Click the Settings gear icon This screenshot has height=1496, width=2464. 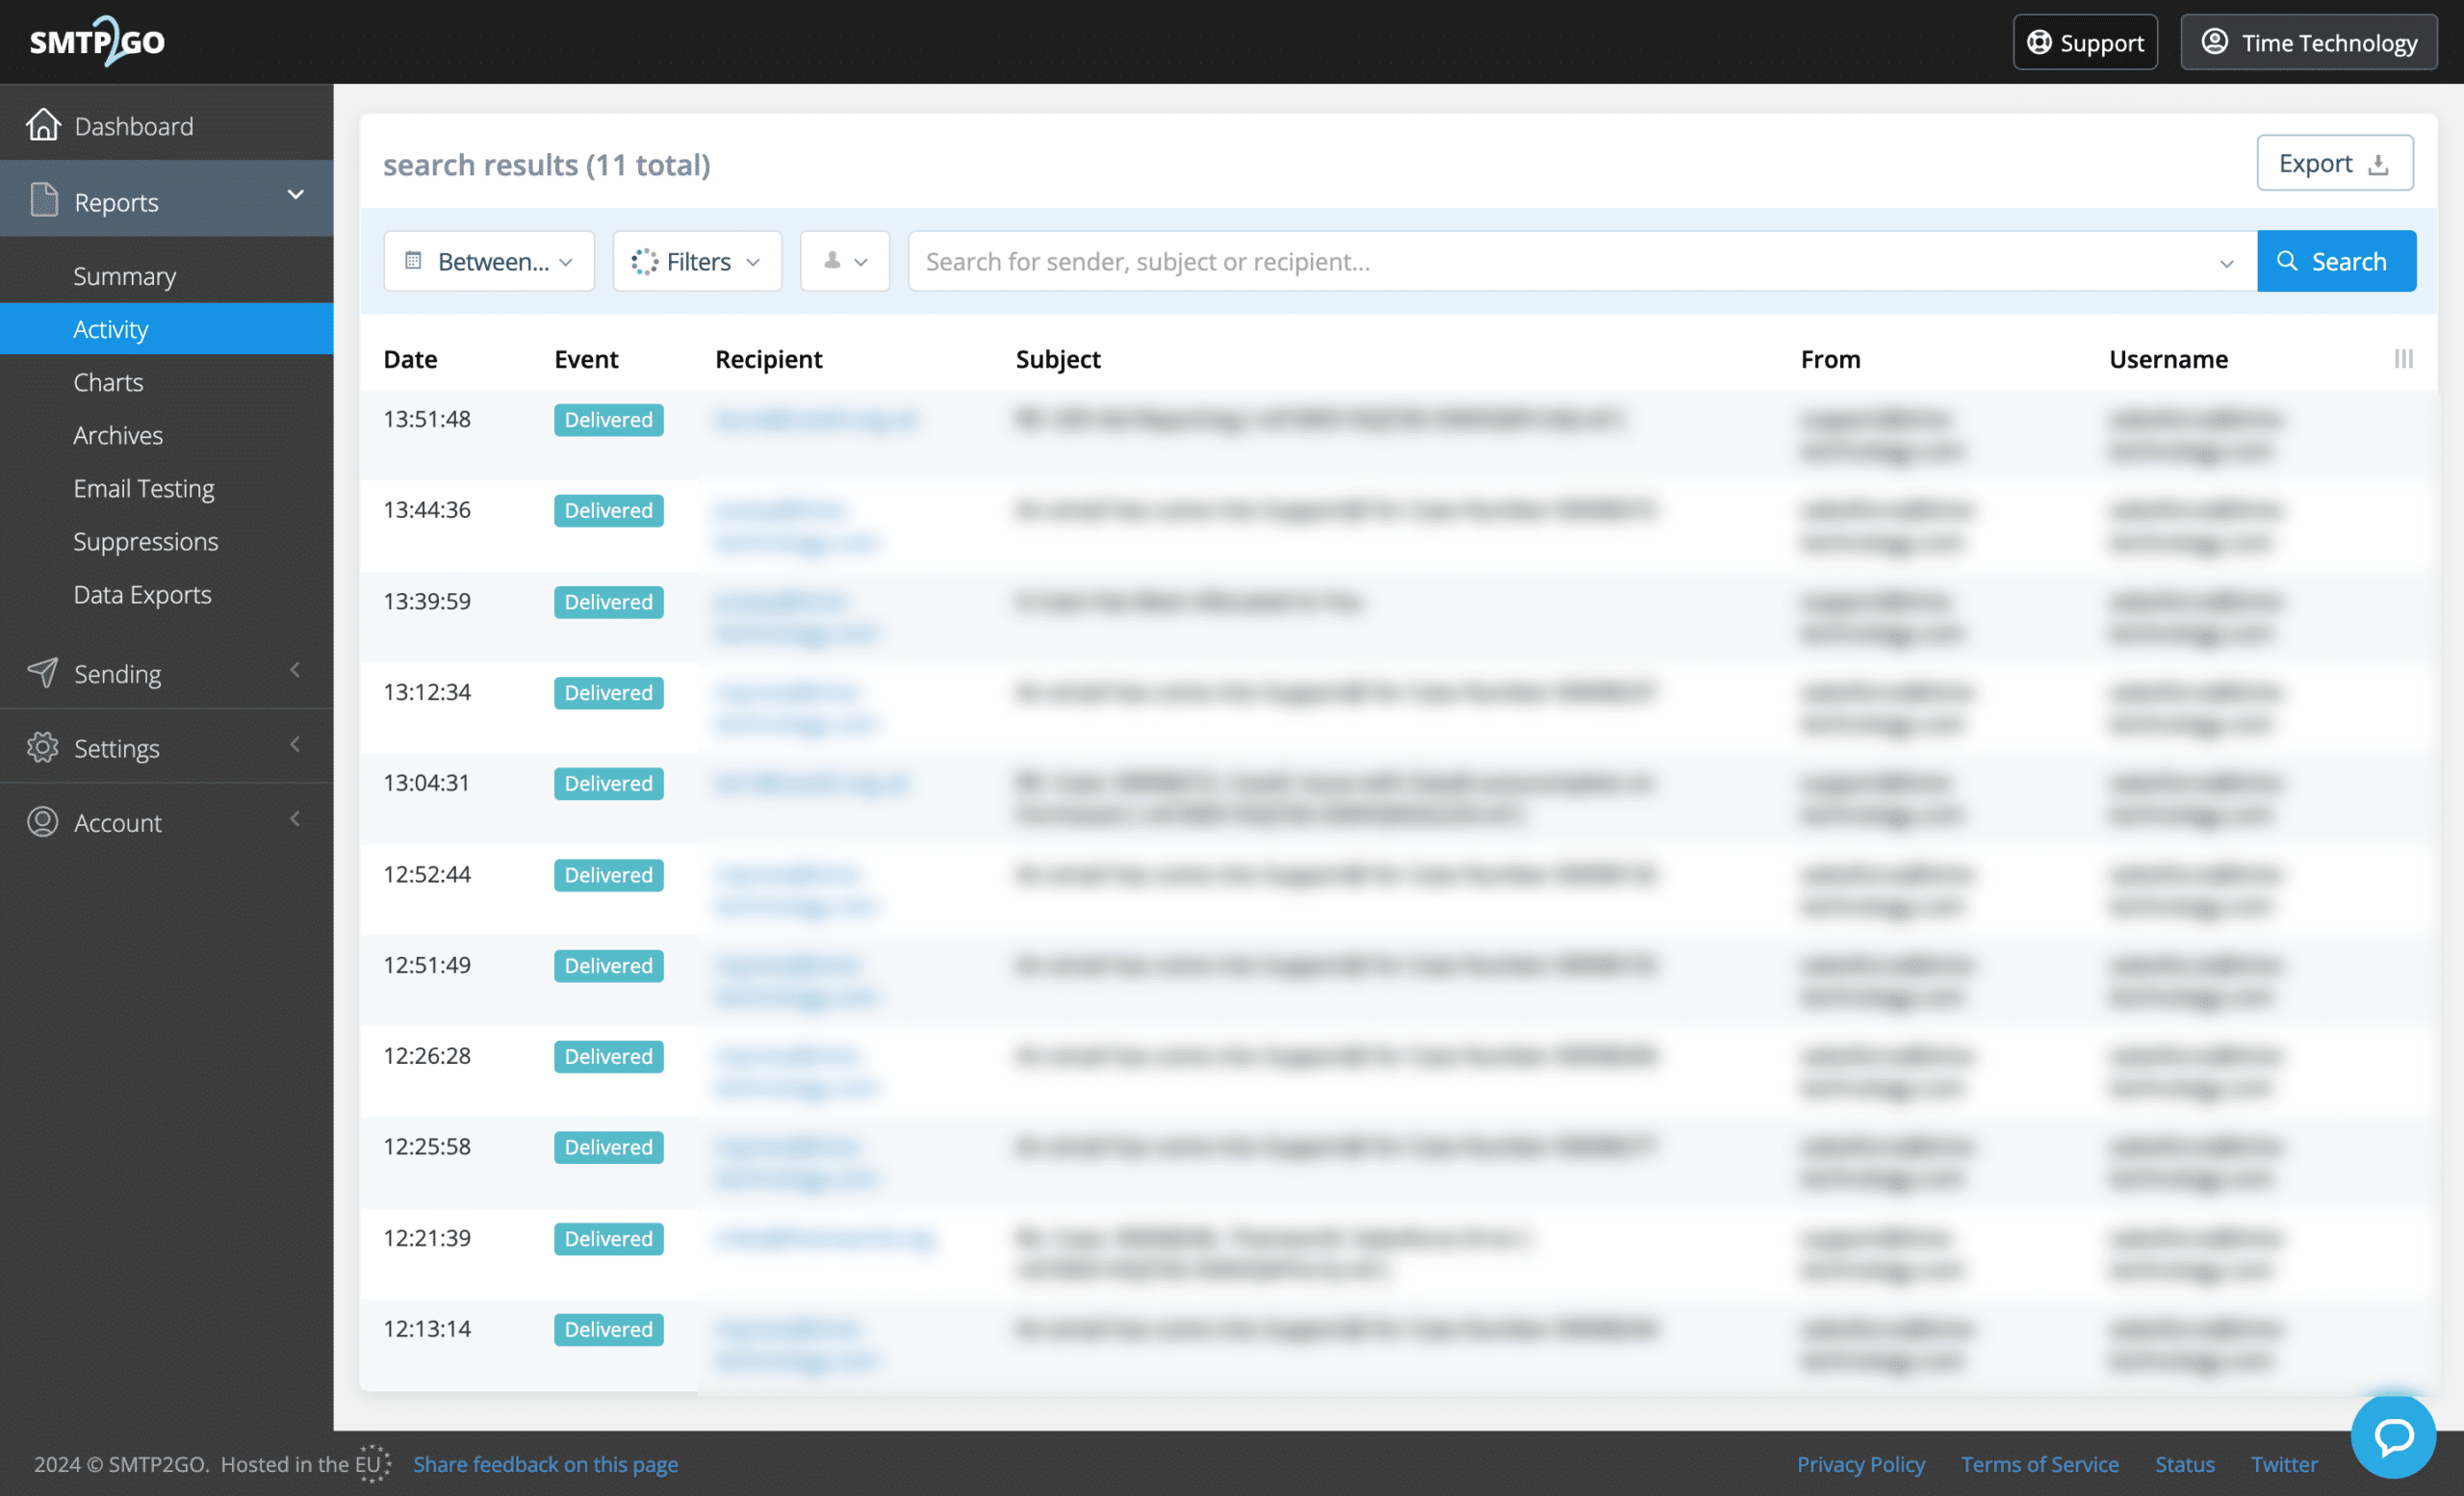42,747
